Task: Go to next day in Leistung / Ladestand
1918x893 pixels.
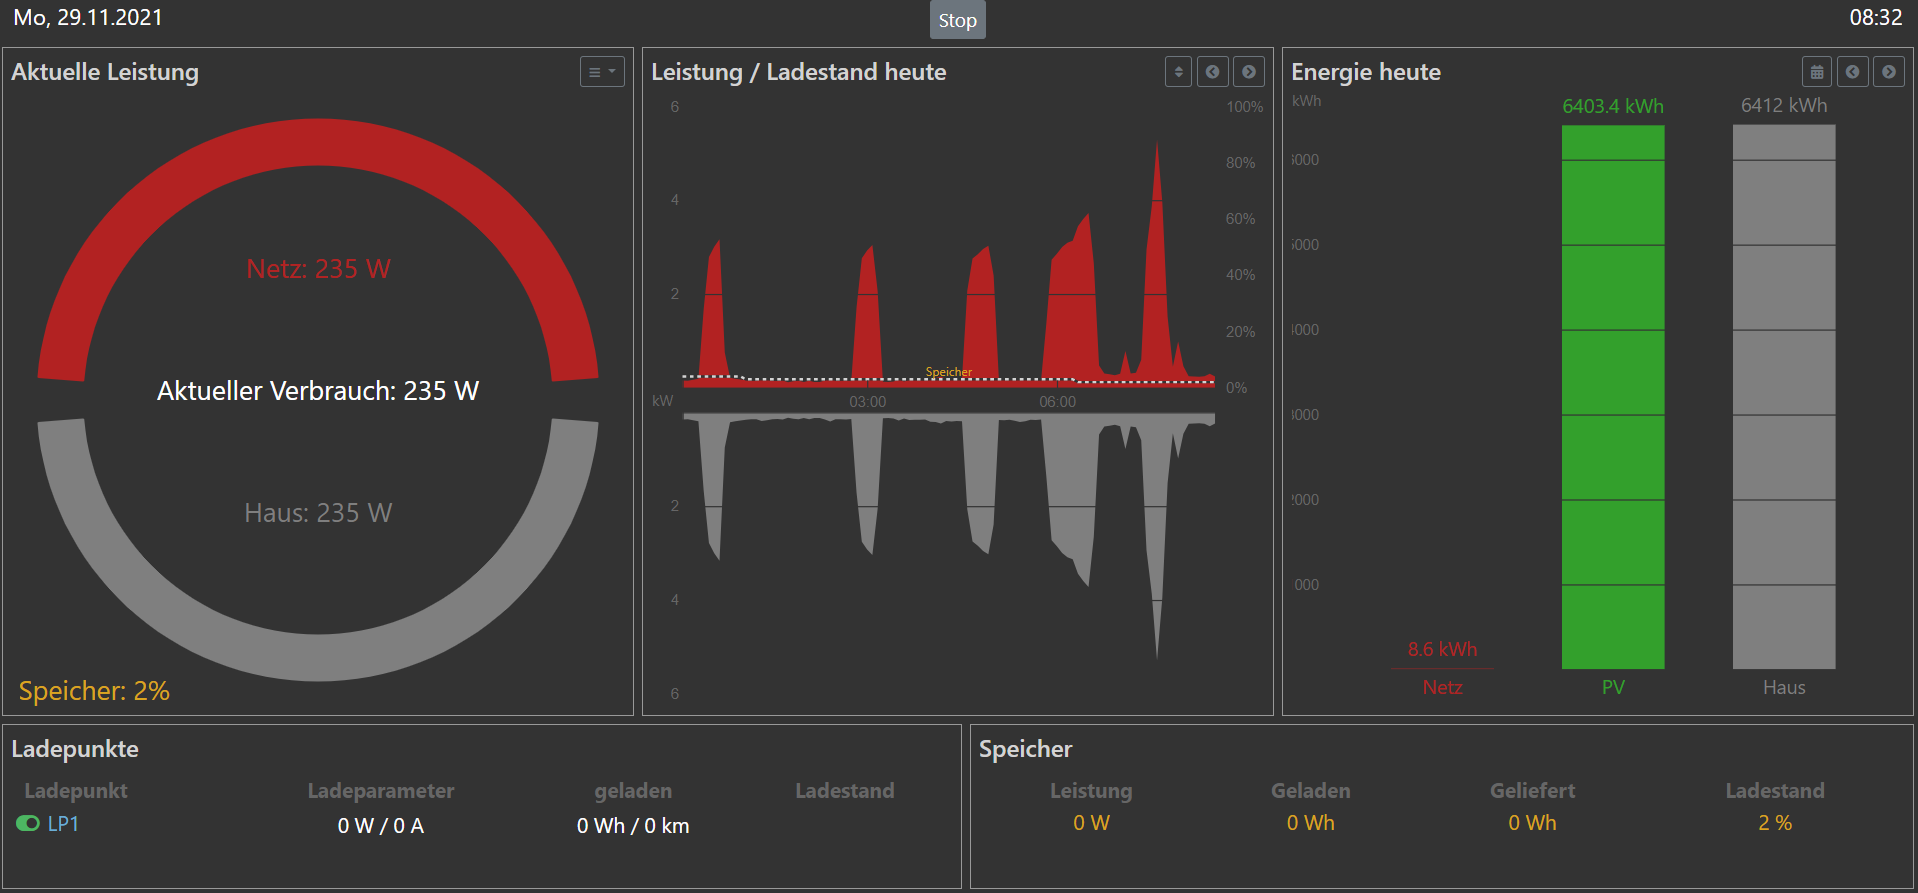Action: (1249, 72)
